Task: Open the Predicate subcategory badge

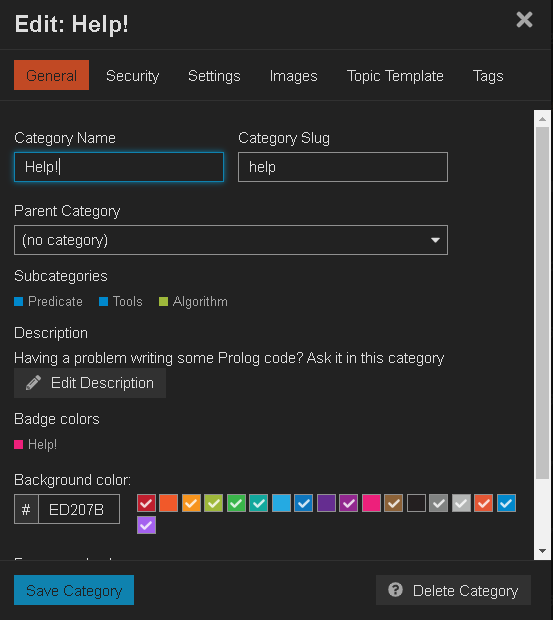Action: coord(49,302)
